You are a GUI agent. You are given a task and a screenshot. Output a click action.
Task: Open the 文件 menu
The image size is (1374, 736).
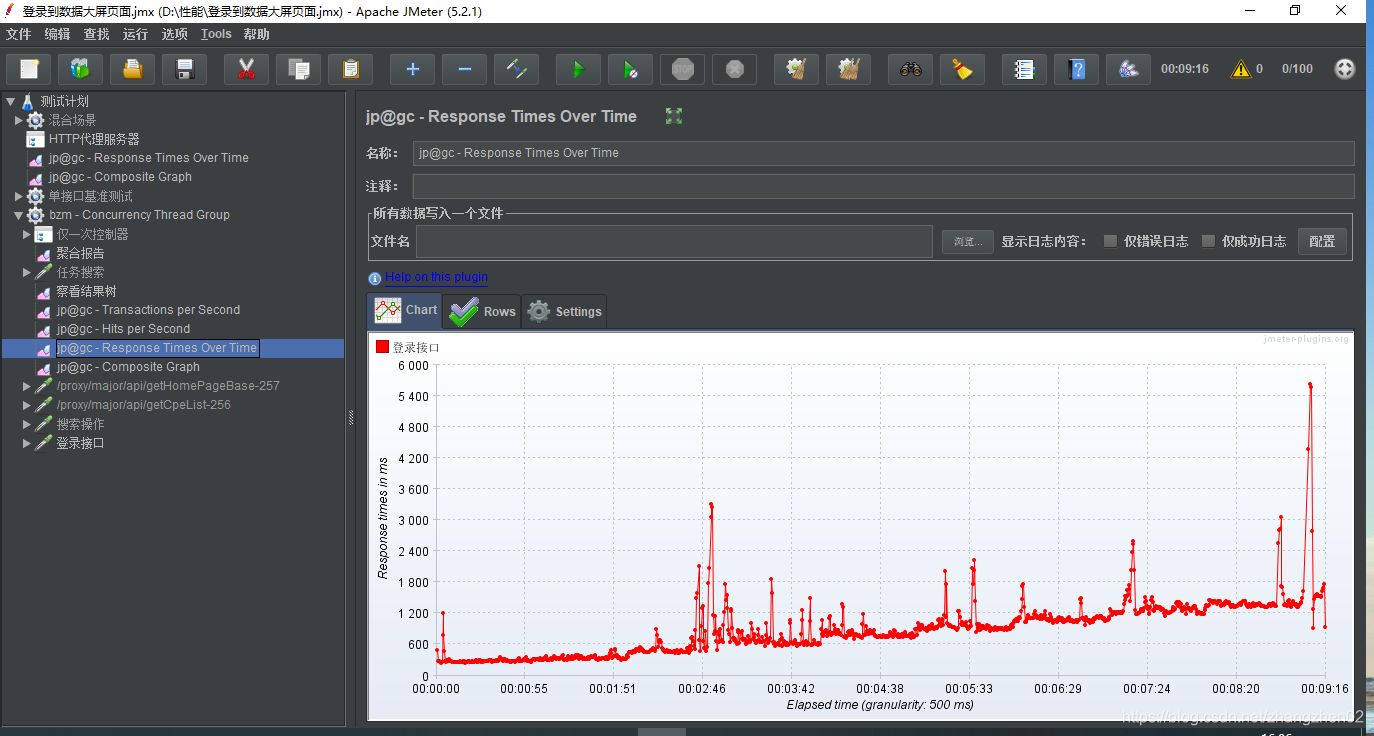point(19,34)
